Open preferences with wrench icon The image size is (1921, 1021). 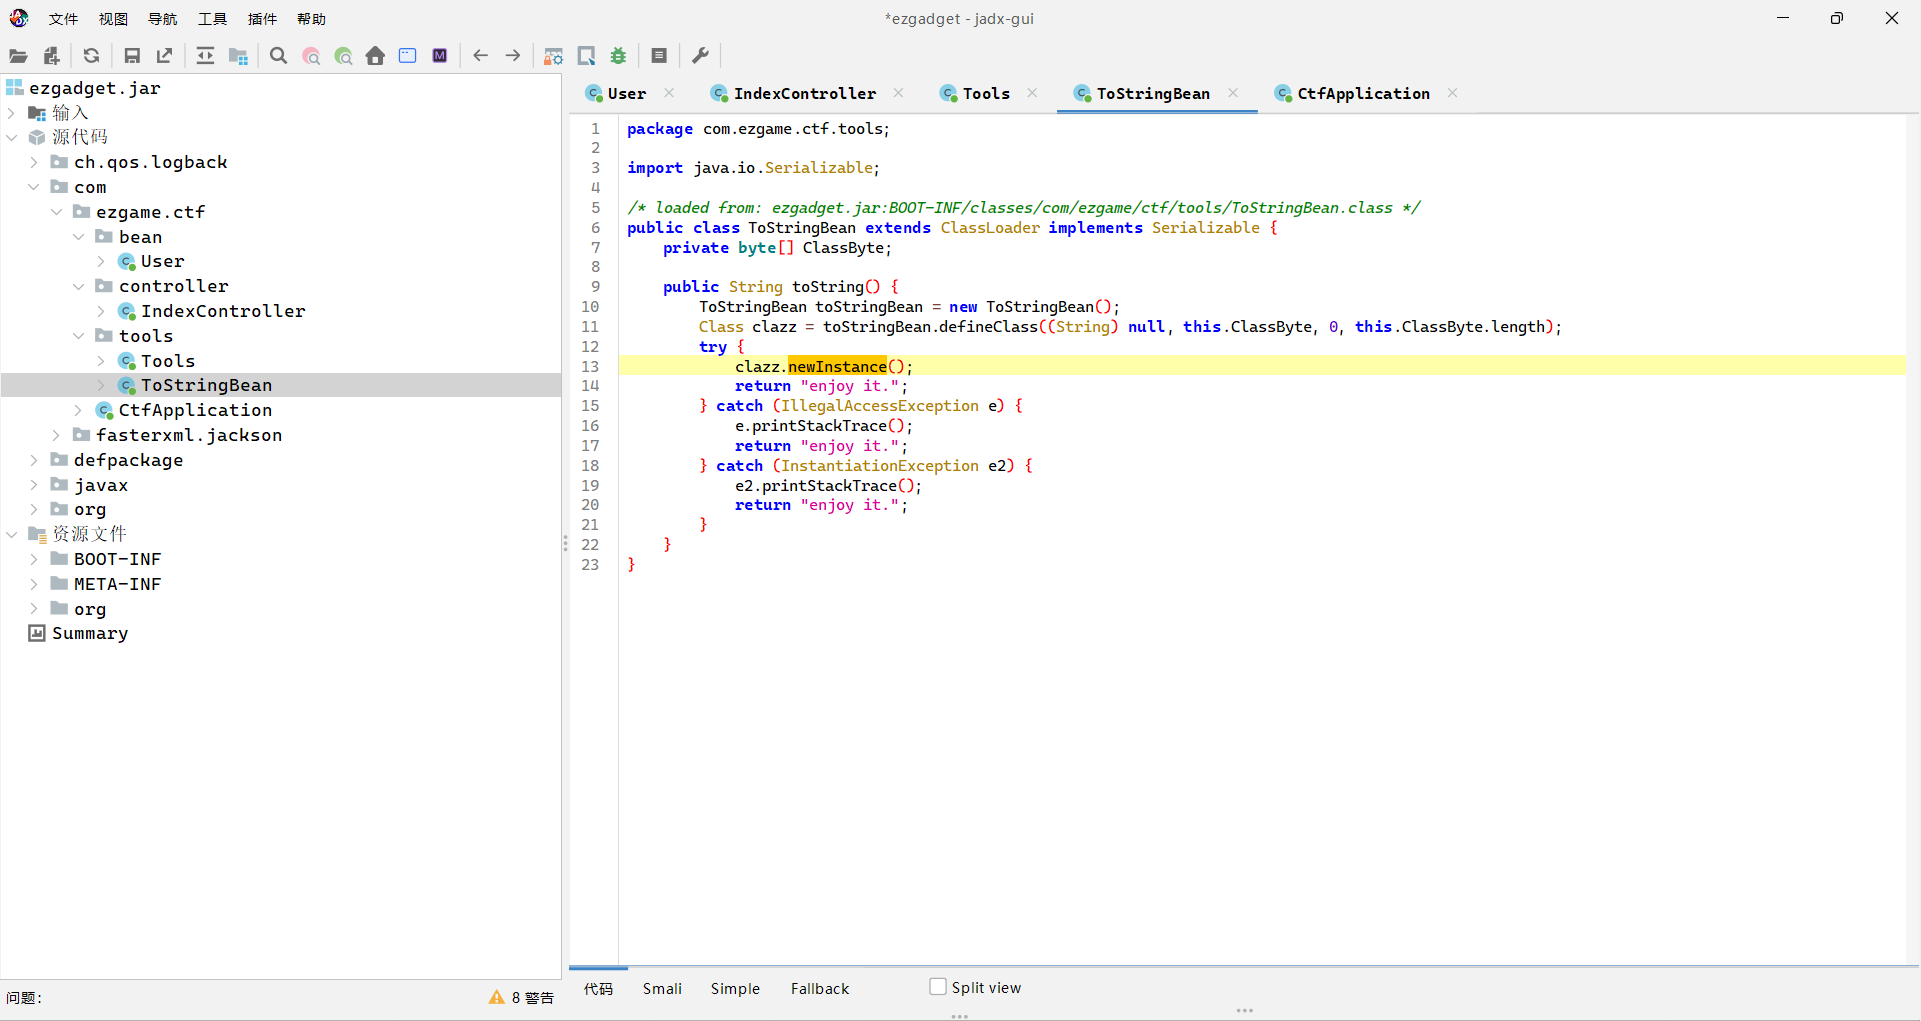pyautogui.click(x=700, y=56)
